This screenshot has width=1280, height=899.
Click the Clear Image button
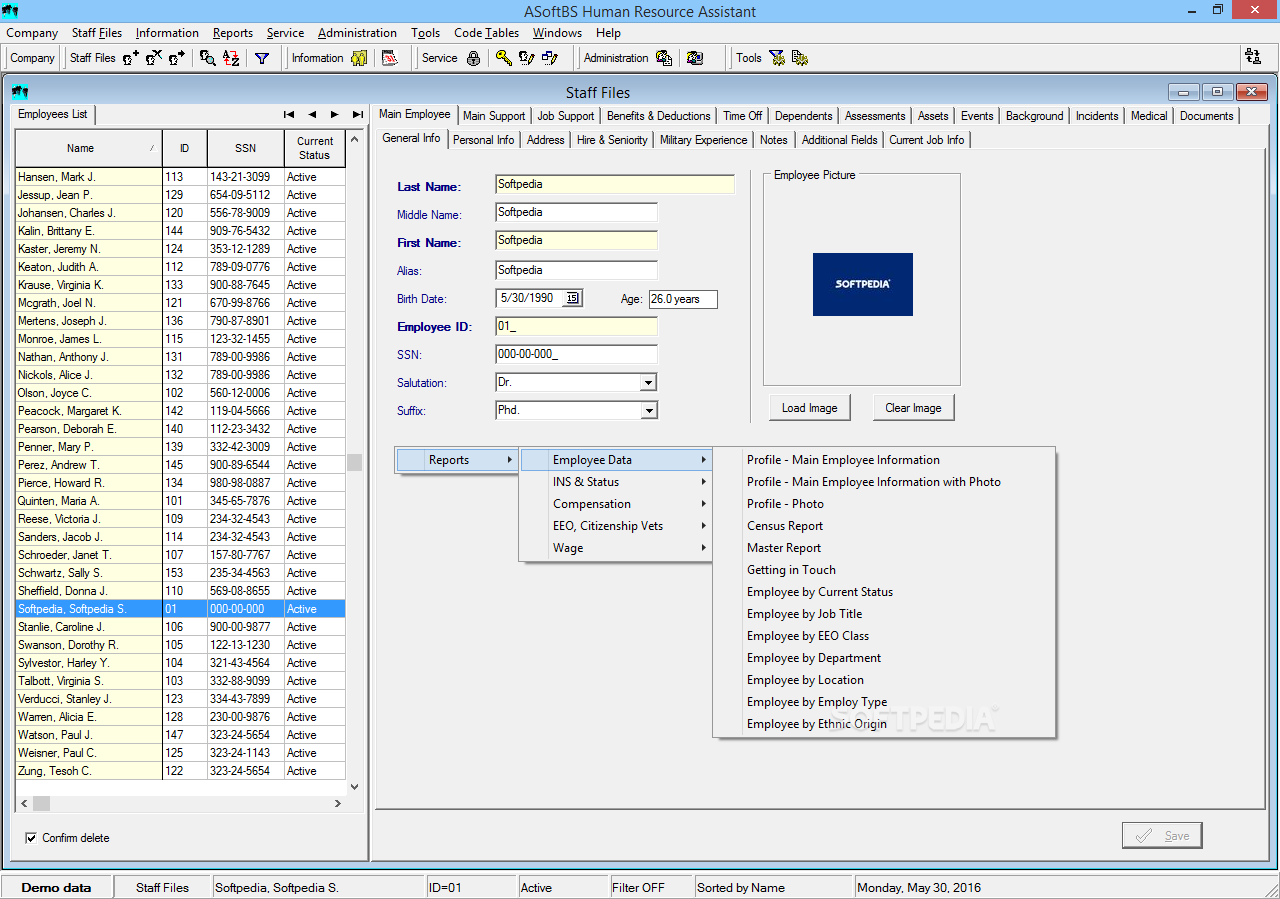tap(913, 408)
